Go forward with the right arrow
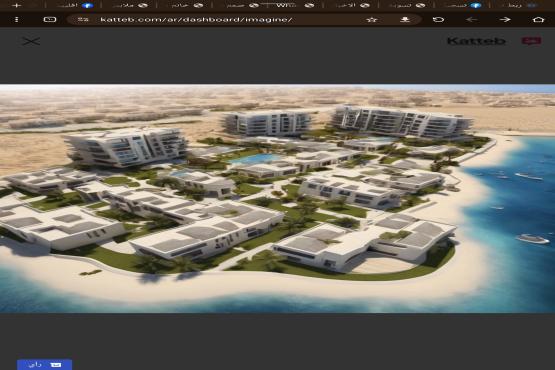 tap(505, 19)
